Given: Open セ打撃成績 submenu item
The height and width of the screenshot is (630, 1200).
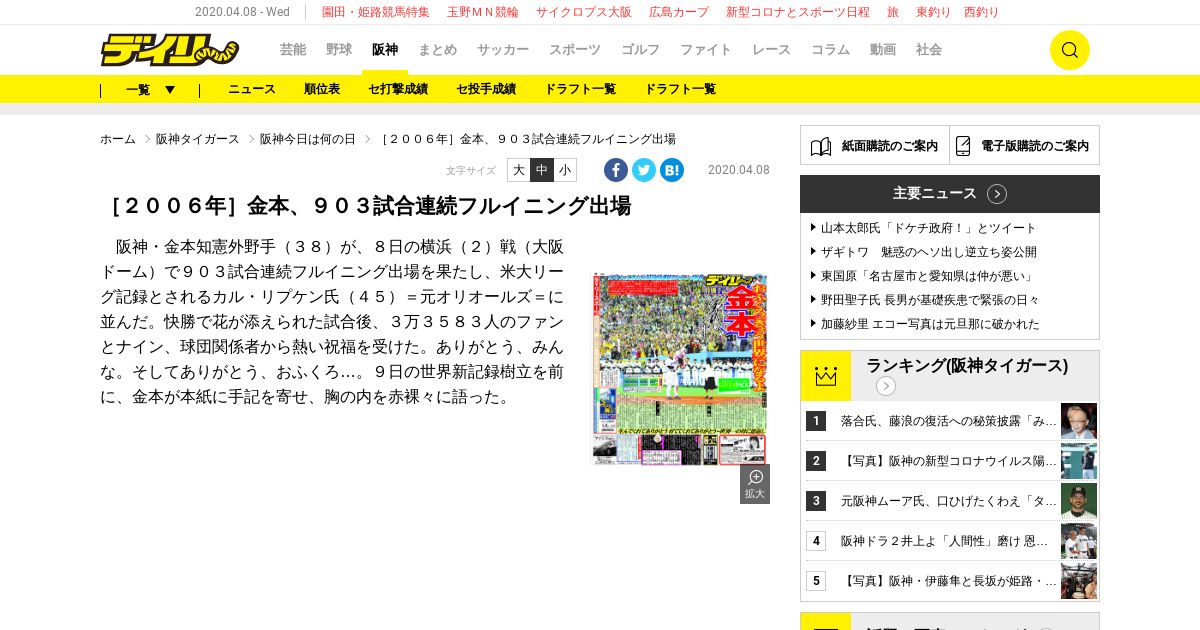Looking at the screenshot, I should pyautogui.click(x=398, y=89).
